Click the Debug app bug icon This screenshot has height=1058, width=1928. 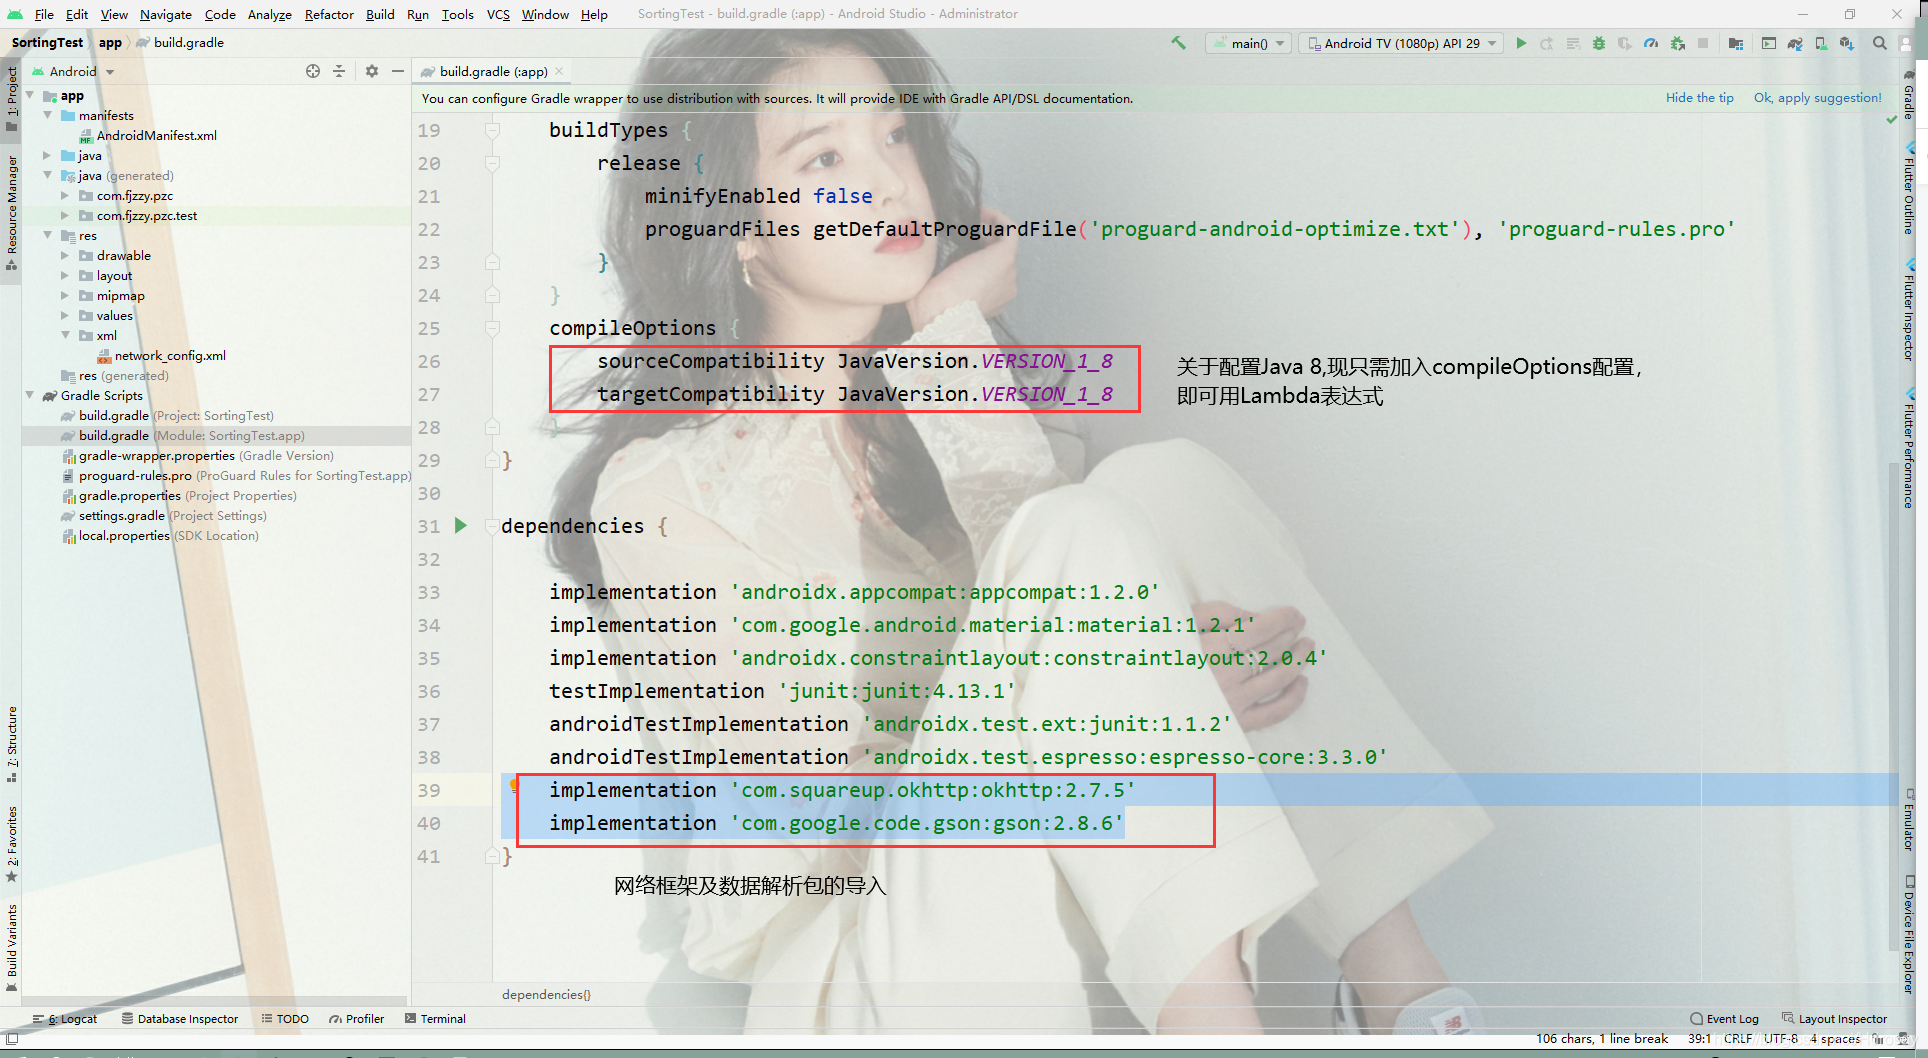tap(1599, 43)
